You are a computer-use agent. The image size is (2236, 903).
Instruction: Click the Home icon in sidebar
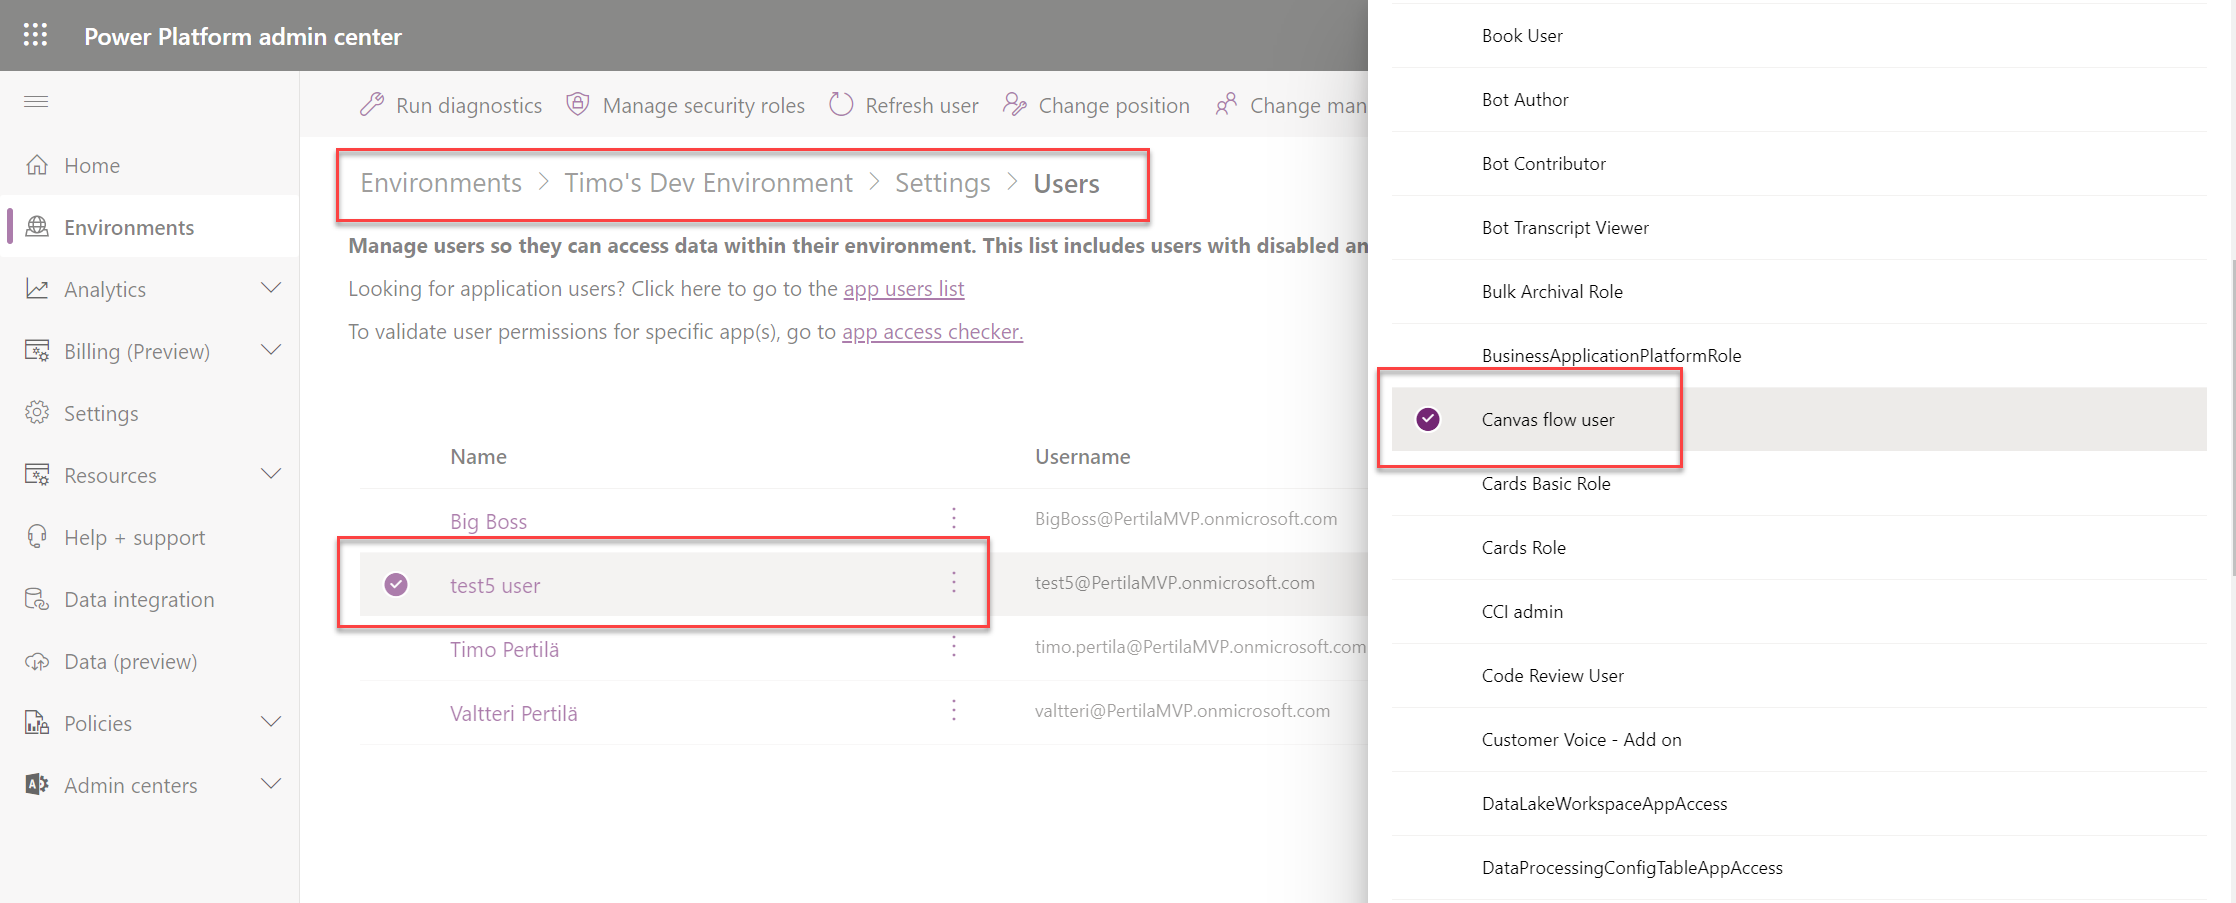(37, 165)
